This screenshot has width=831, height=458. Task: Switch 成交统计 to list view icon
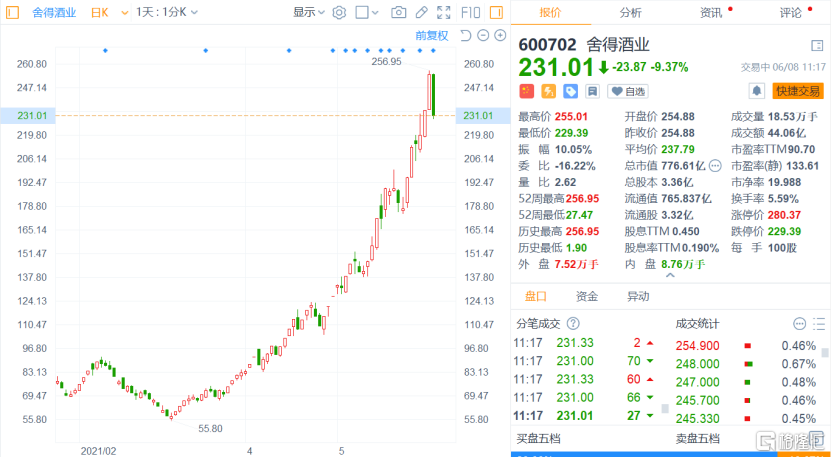[819, 323]
